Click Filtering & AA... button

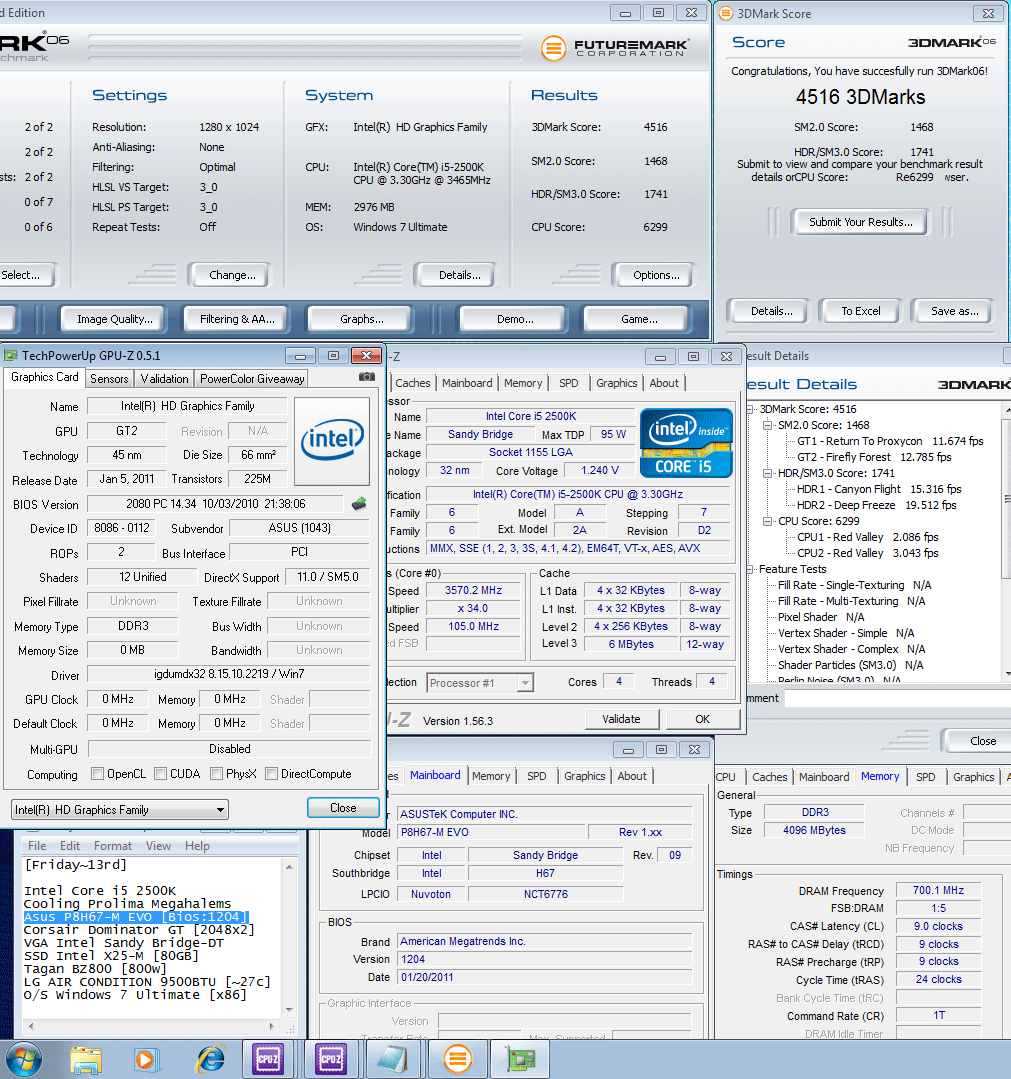point(237,319)
